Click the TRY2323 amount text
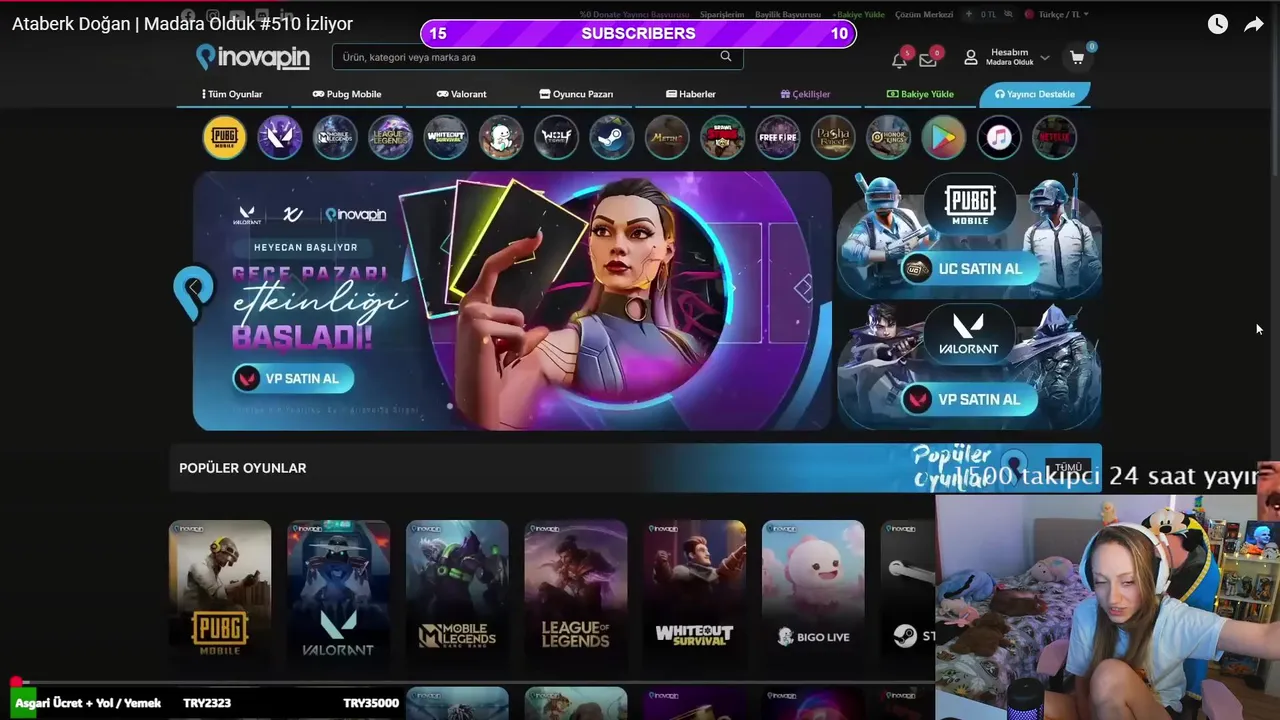 coord(207,703)
